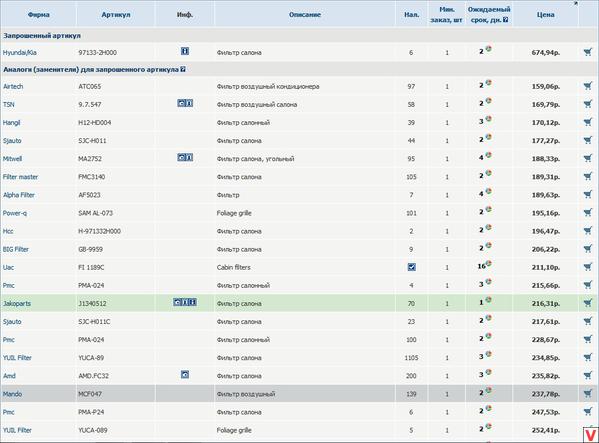Add Hangil H12-HD004 to the cart

(588, 122)
